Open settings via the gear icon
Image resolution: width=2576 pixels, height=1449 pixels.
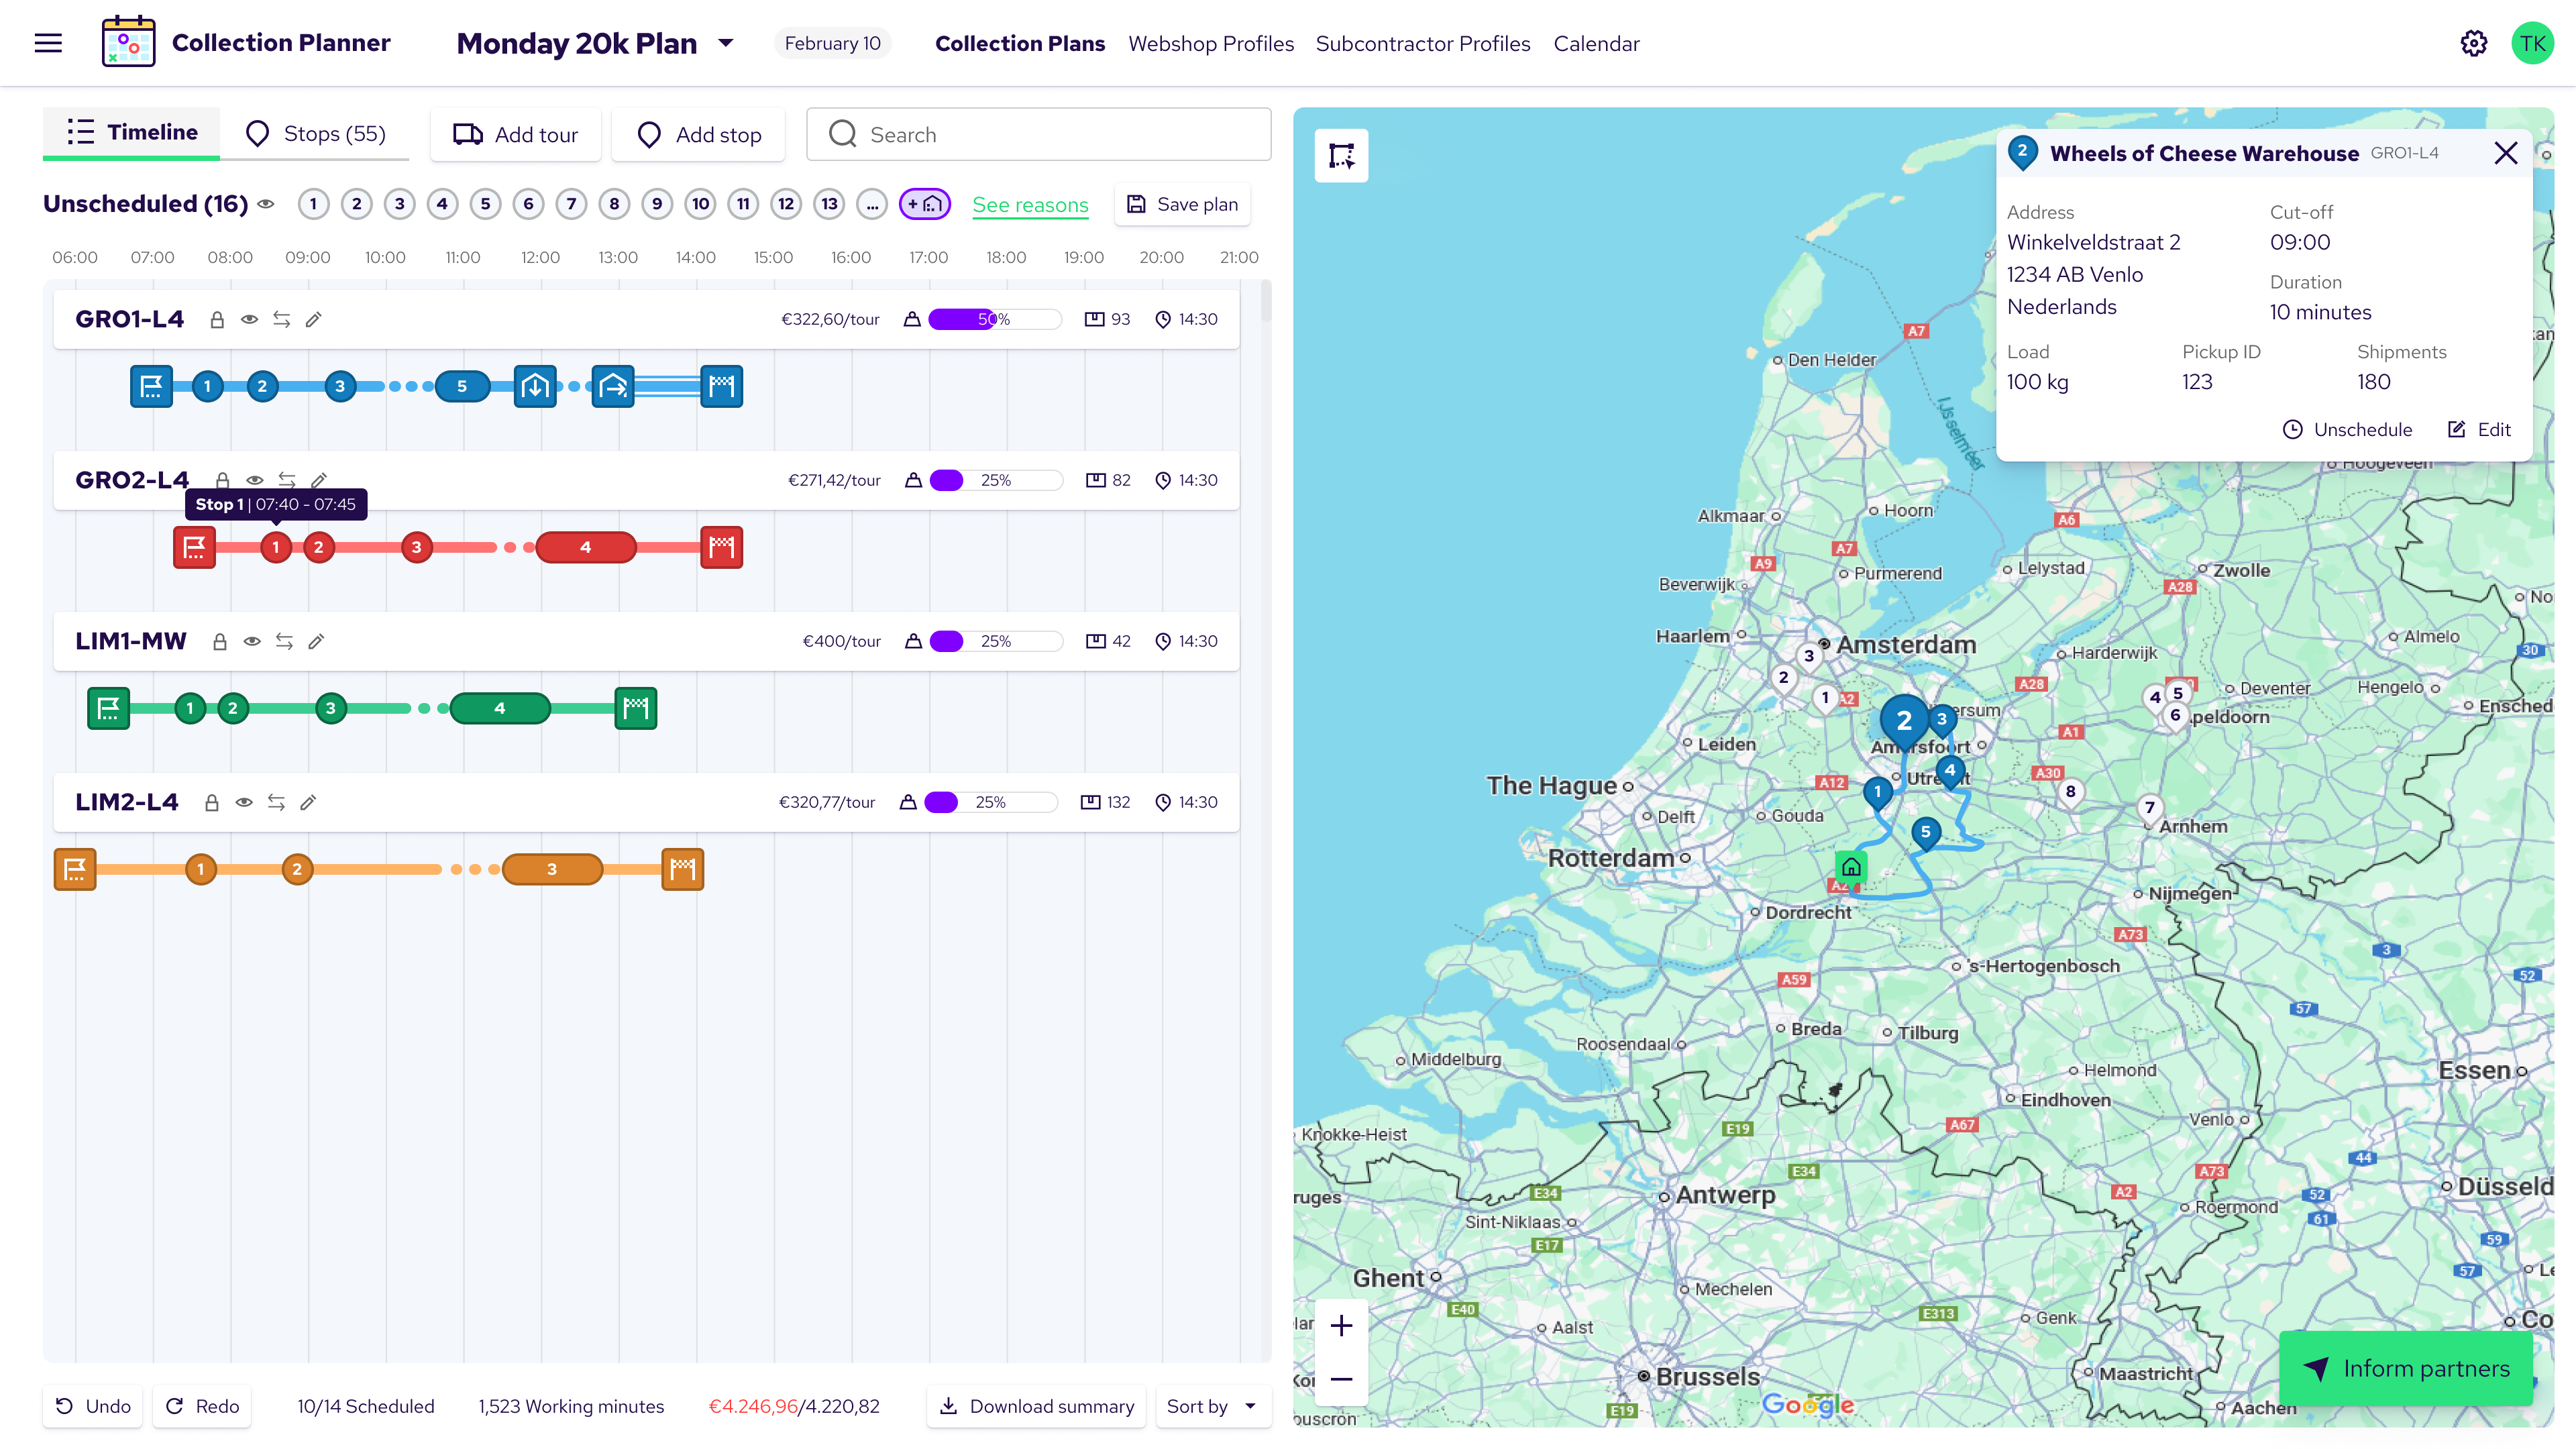(x=2473, y=43)
